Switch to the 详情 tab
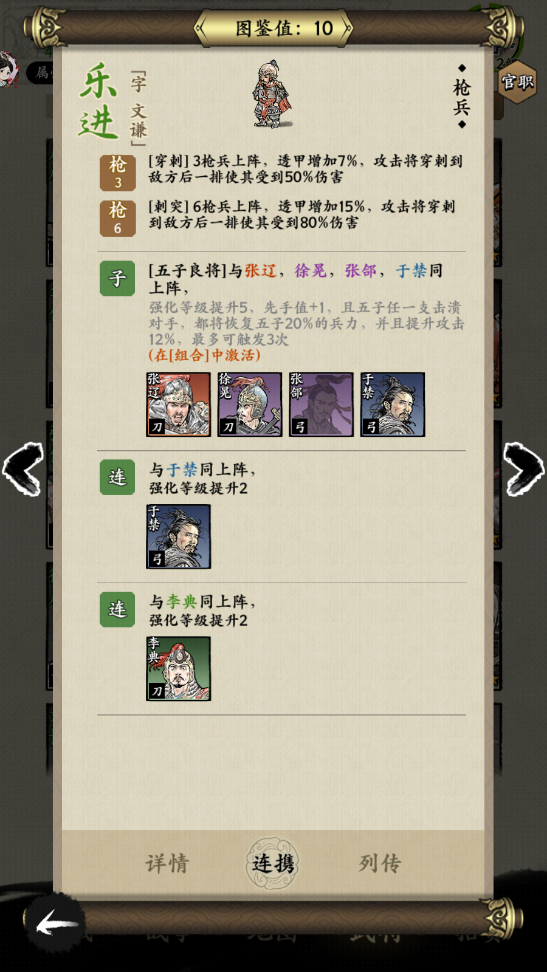This screenshot has height=972, width=547. pyautogui.click(x=167, y=863)
